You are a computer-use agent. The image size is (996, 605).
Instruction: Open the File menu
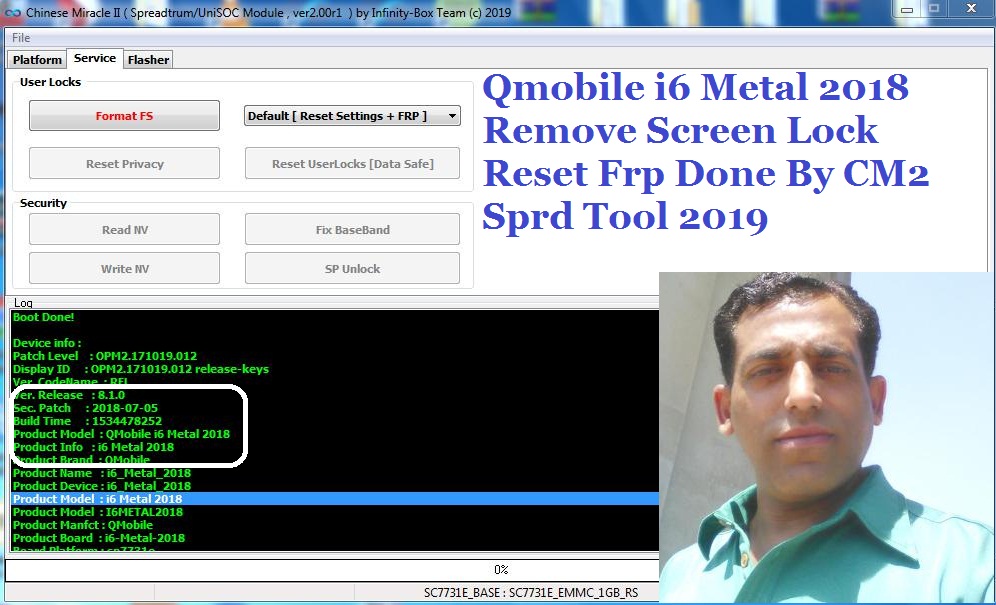click(x=21, y=37)
